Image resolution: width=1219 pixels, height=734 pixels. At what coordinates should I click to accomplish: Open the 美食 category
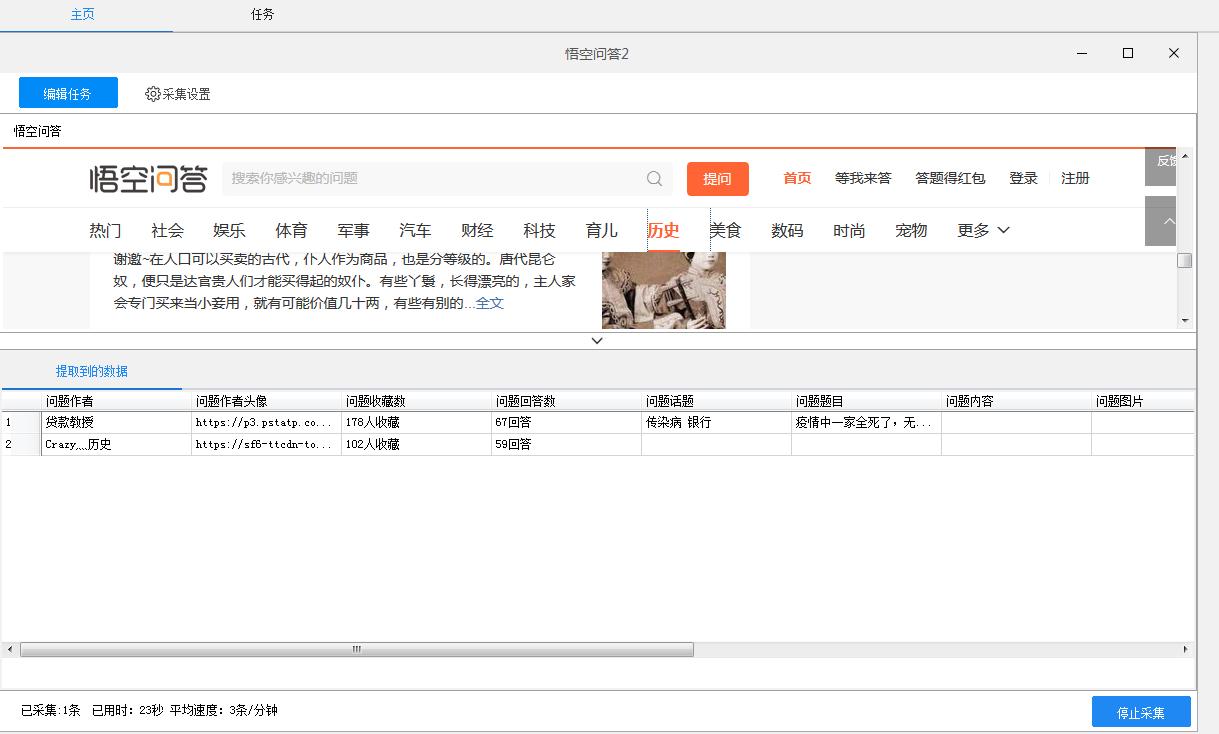point(725,230)
